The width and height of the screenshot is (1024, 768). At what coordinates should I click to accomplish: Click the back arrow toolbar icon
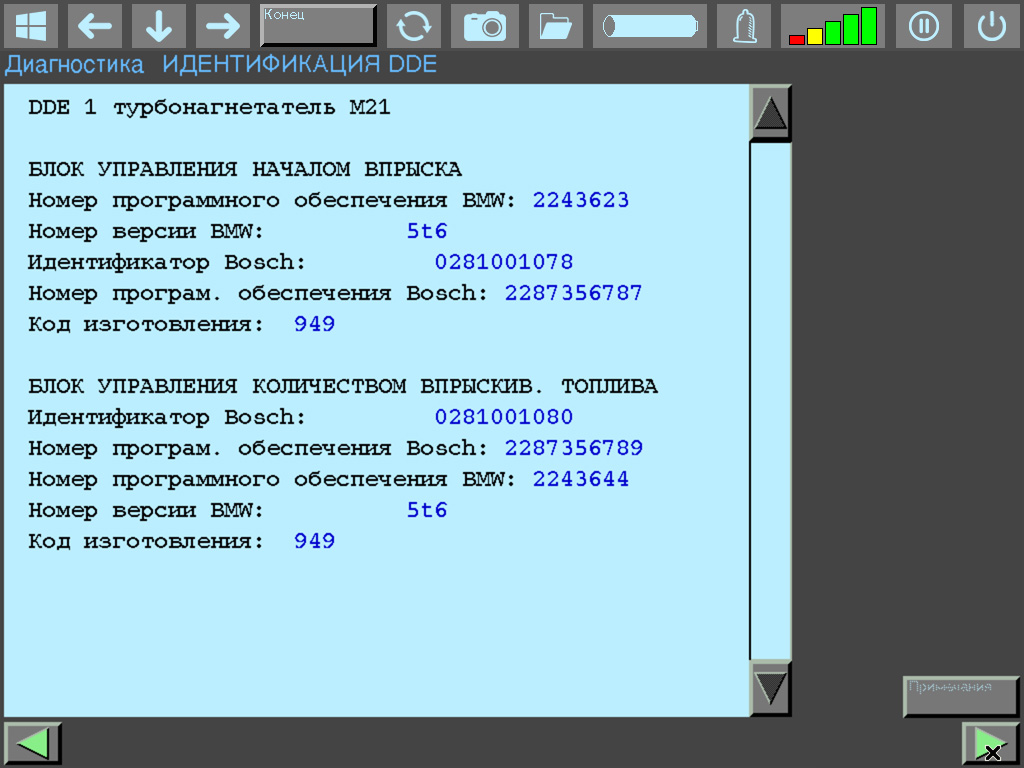pos(95,26)
